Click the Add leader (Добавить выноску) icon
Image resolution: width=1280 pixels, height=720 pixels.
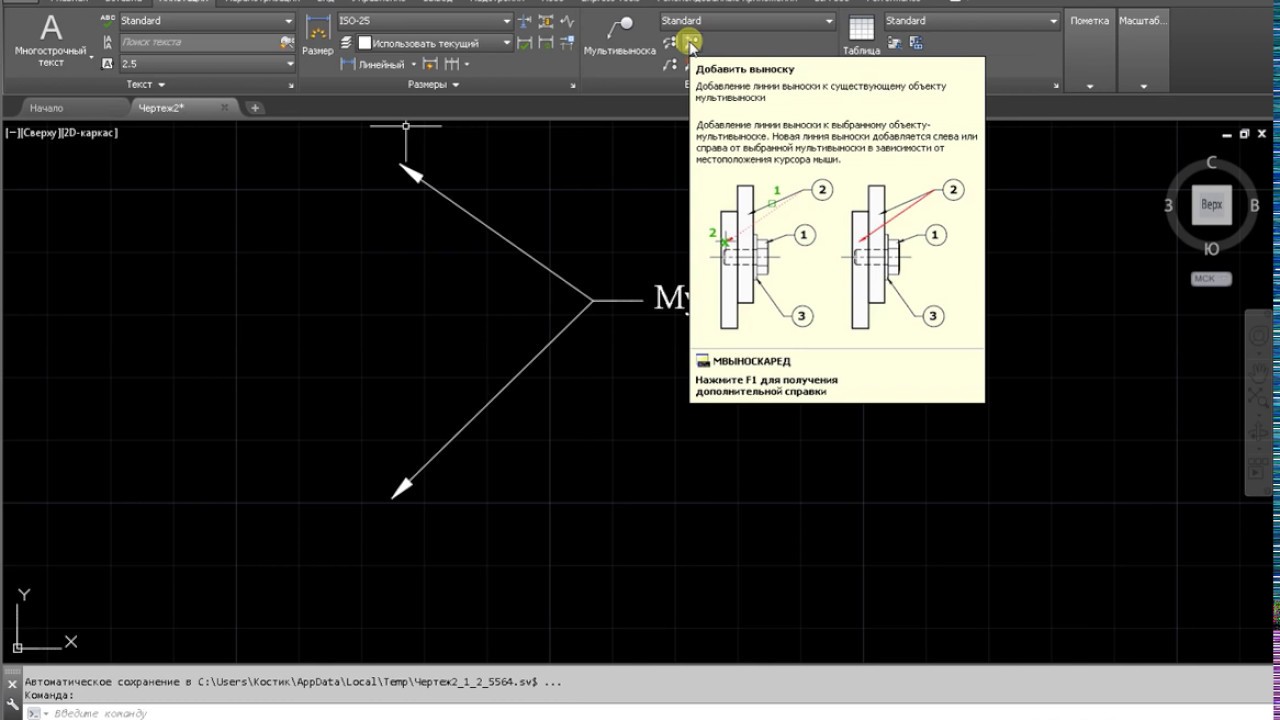click(x=689, y=41)
